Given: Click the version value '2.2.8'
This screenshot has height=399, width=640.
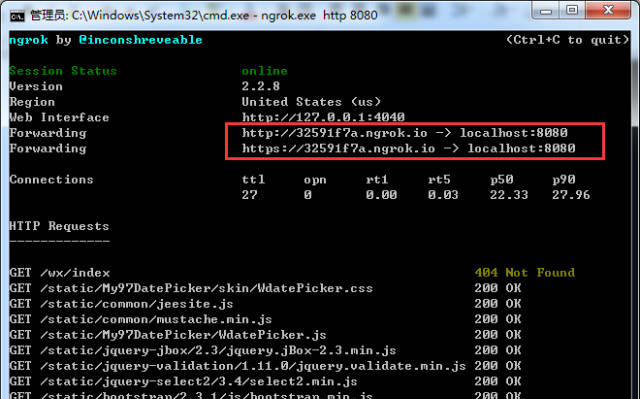Looking at the screenshot, I should coord(261,86).
